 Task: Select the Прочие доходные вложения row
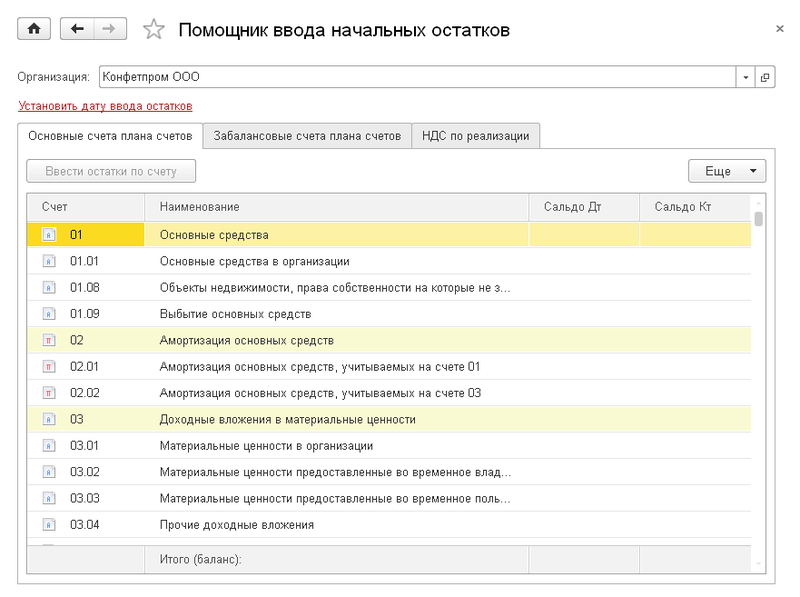389,525
